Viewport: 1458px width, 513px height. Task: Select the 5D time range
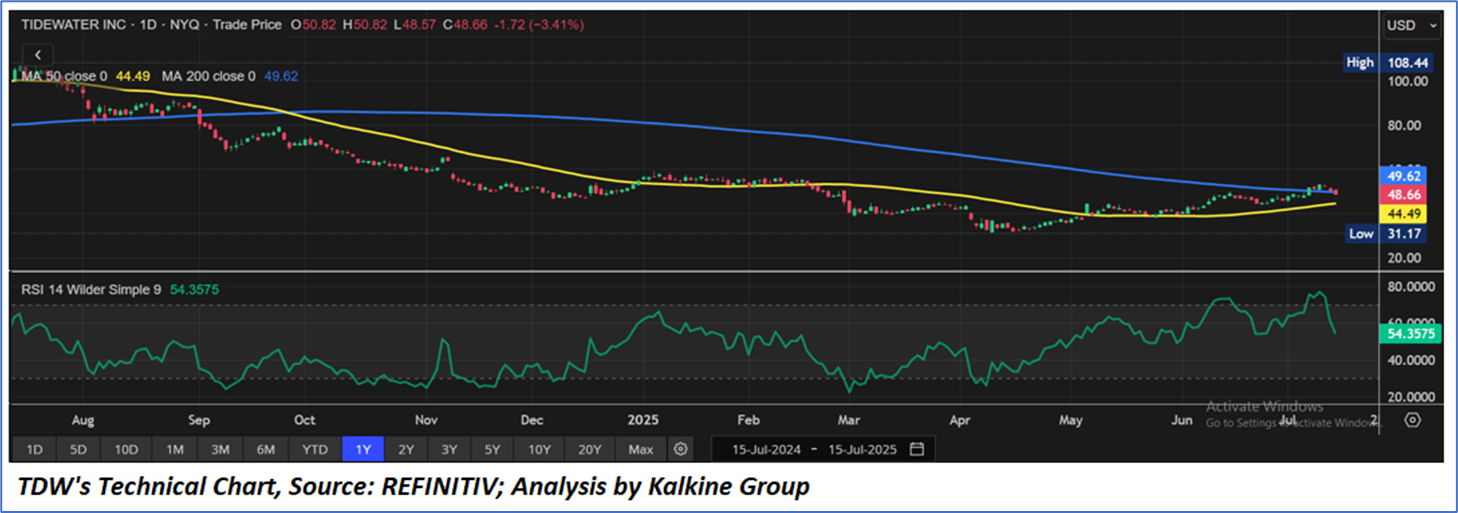(x=80, y=449)
